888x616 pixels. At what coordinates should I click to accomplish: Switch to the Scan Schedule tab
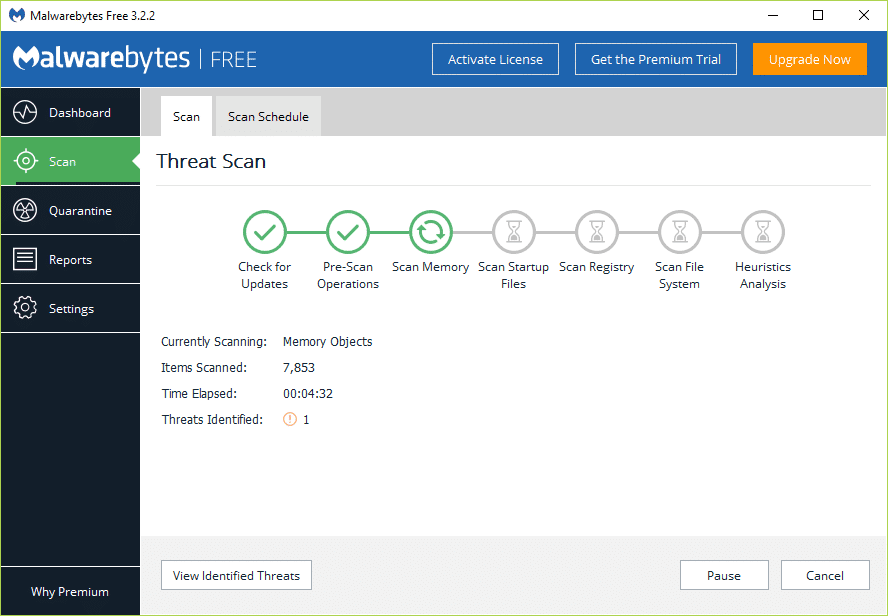coord(267,116)
